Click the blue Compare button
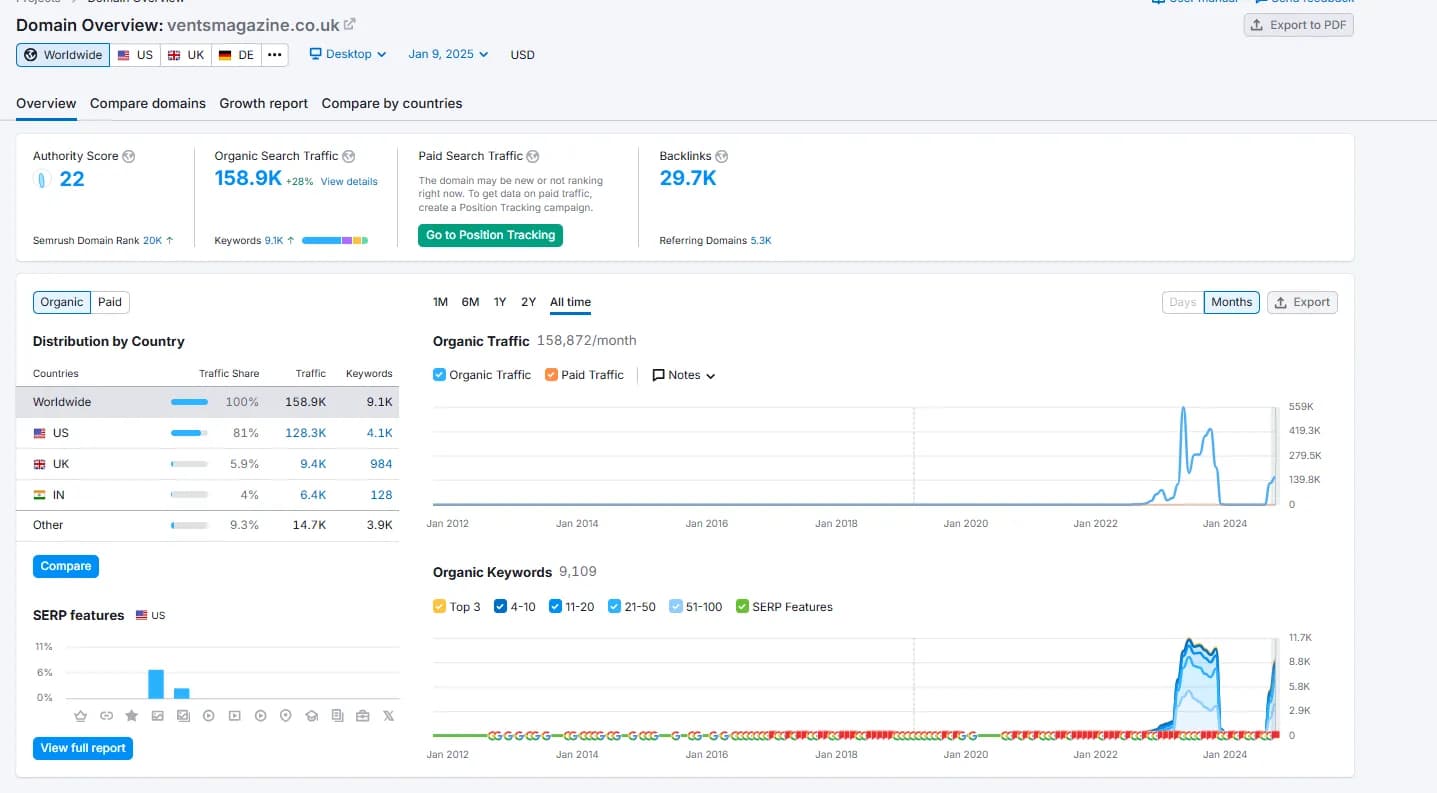This screenshot has height=793, width=1437. (66, 566)
